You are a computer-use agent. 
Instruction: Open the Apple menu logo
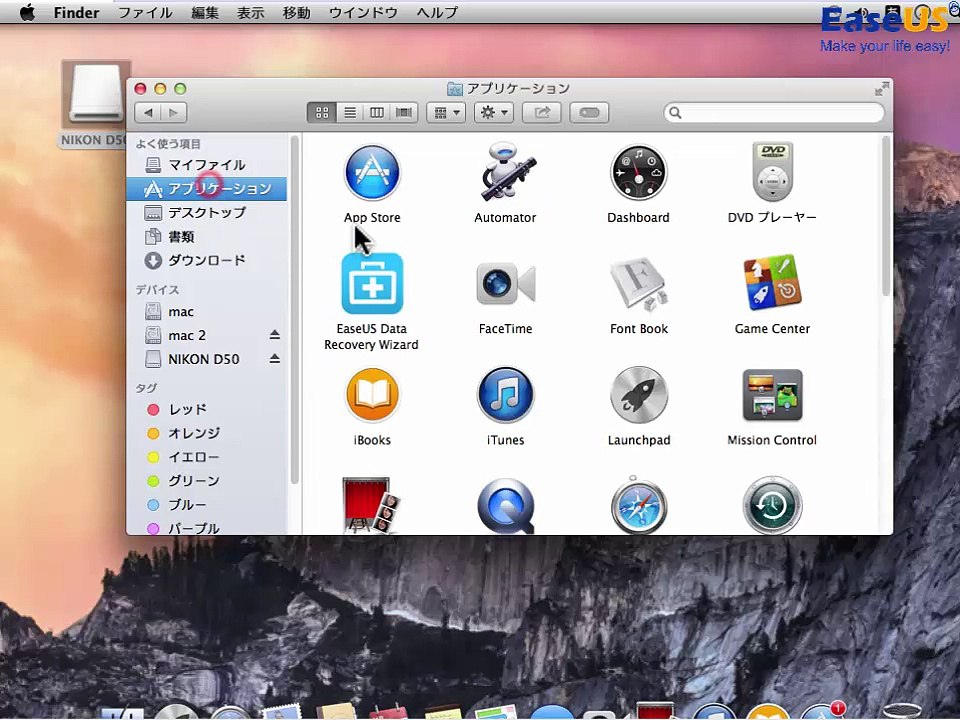(28, 12)
